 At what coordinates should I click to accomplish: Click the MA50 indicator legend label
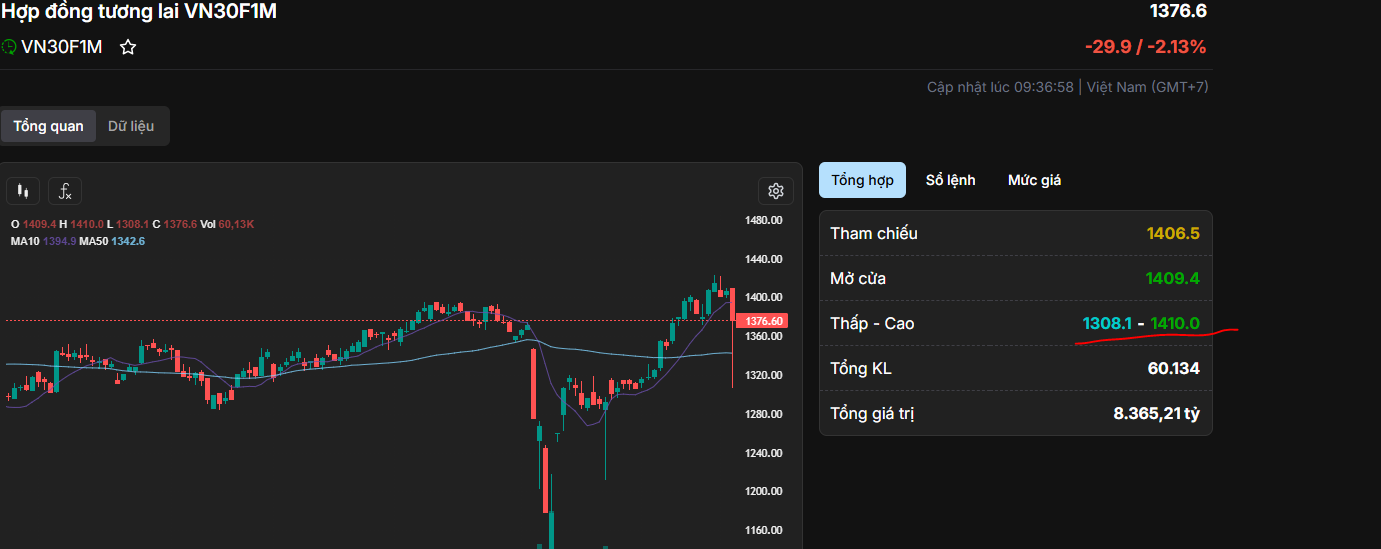click(94, 241)
